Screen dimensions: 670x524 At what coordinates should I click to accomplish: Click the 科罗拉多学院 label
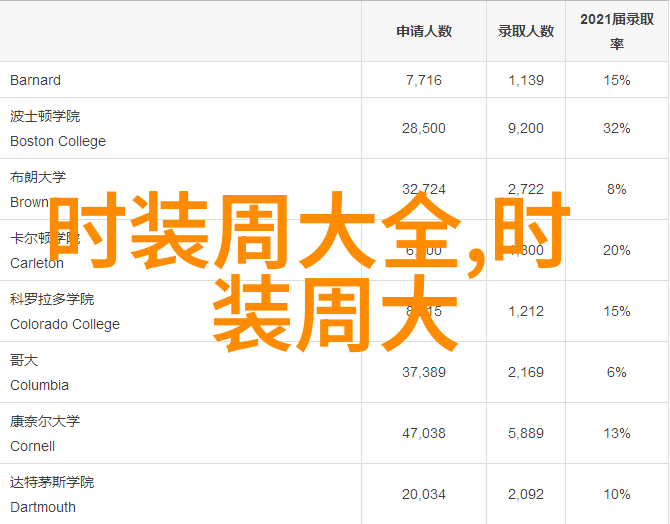coord(52,299)
